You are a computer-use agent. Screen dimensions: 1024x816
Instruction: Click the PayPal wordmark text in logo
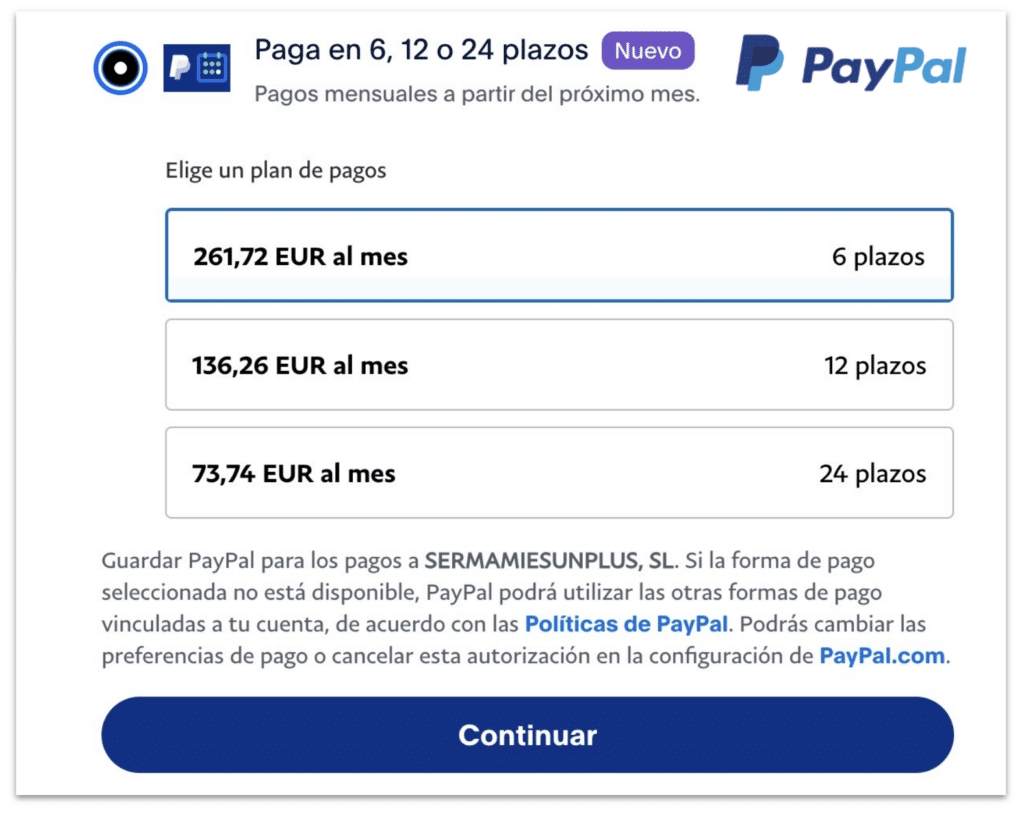tap(883, 67)
